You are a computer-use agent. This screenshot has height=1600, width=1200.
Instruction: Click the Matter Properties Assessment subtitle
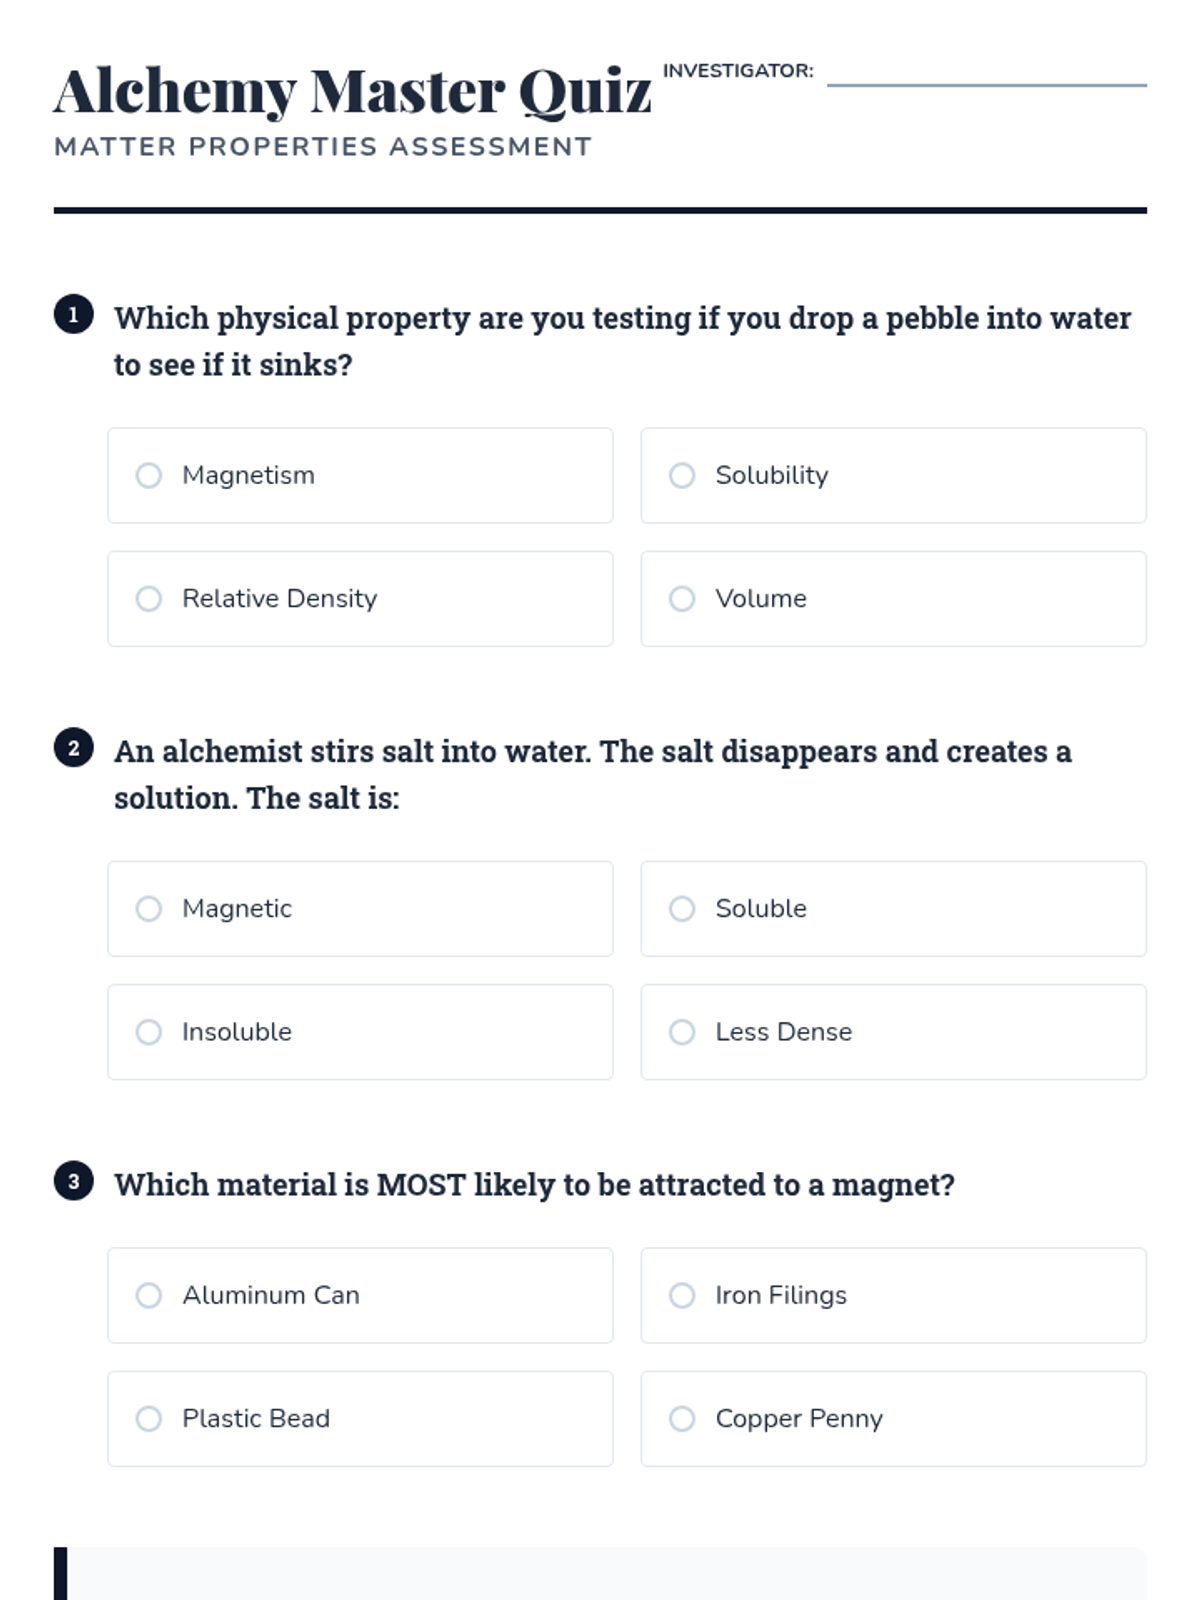(x=323, y=147)
